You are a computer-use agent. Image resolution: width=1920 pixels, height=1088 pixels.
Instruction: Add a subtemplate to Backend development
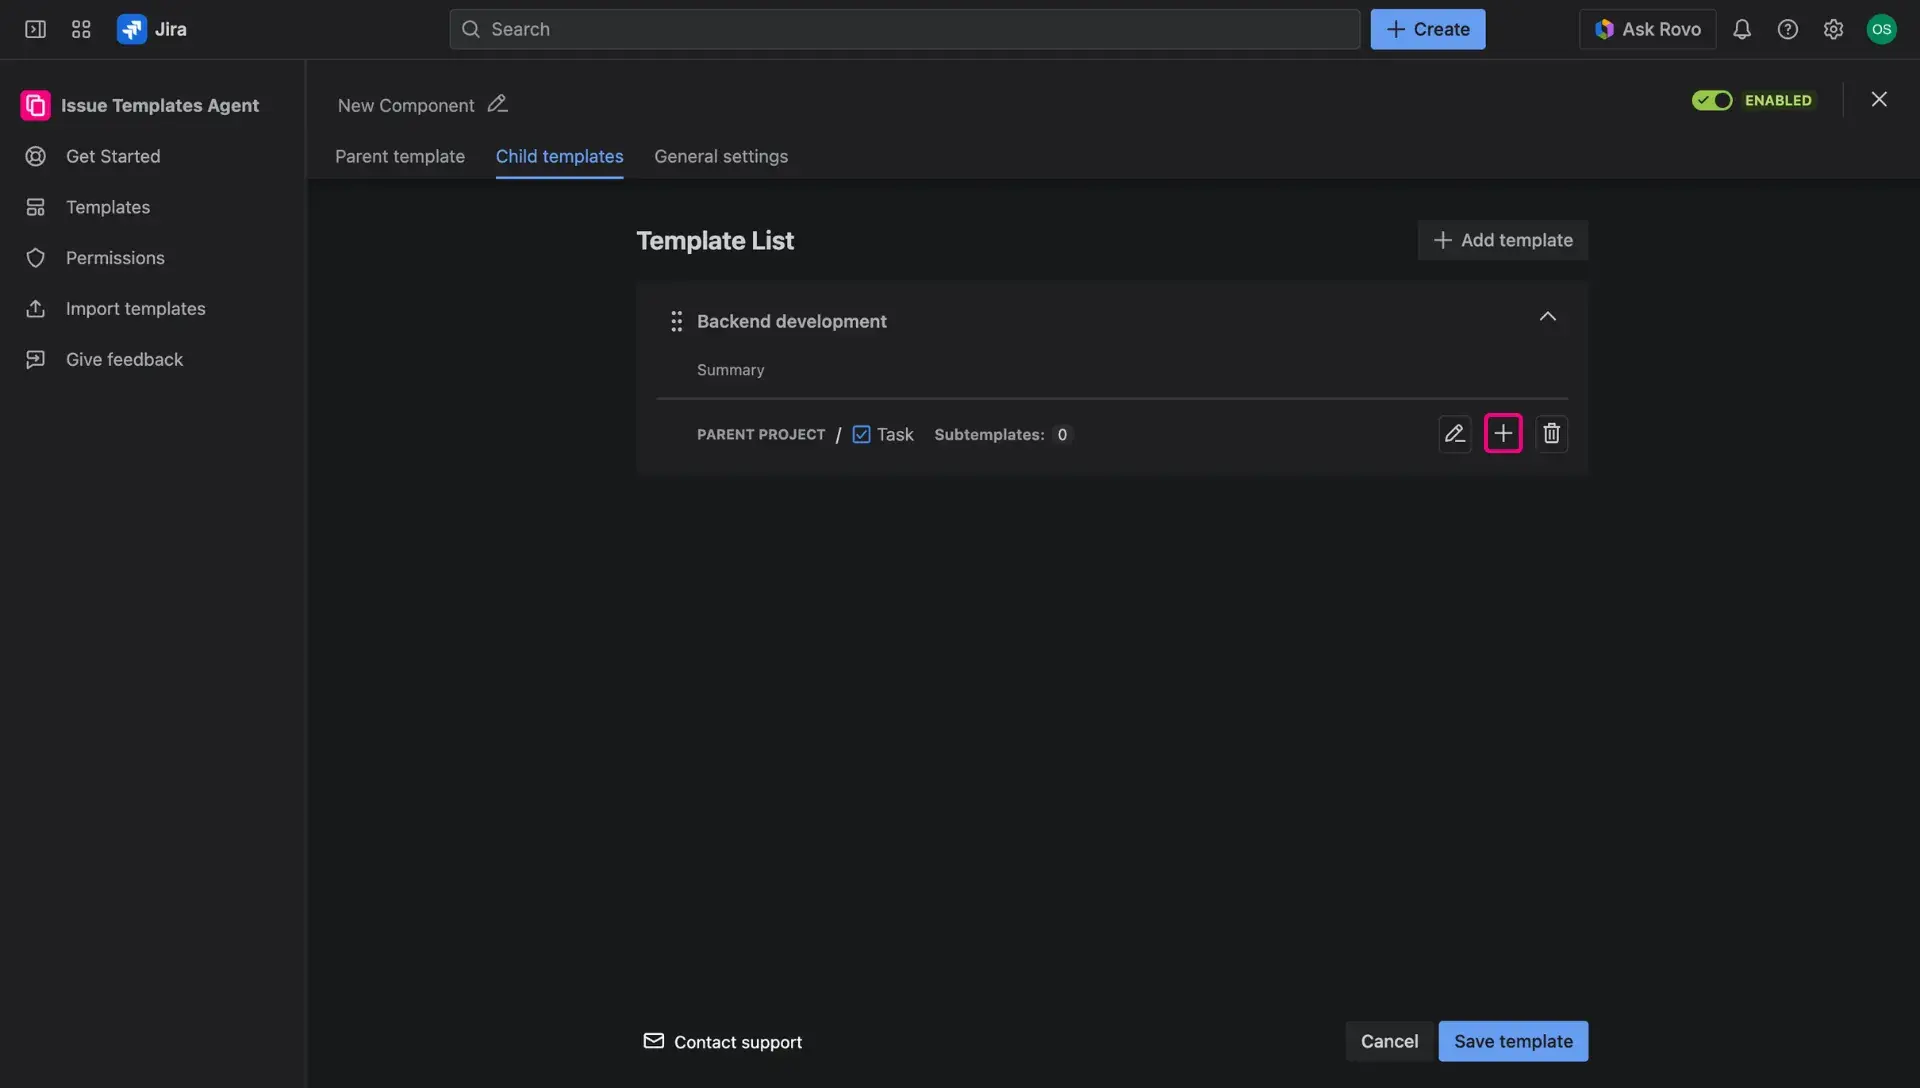coord(1503,433)
